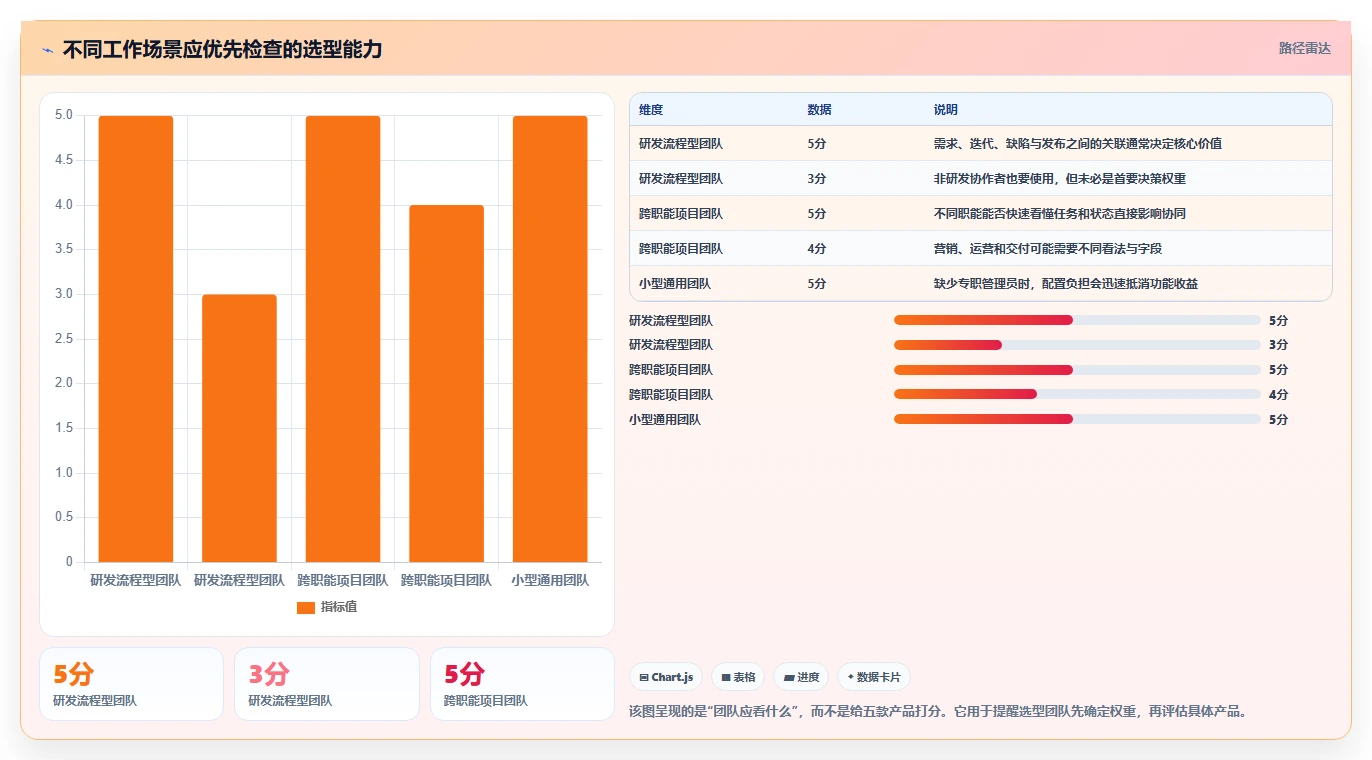
Task: Click the 3分 value beside the progress bars
Action: 1278,345
